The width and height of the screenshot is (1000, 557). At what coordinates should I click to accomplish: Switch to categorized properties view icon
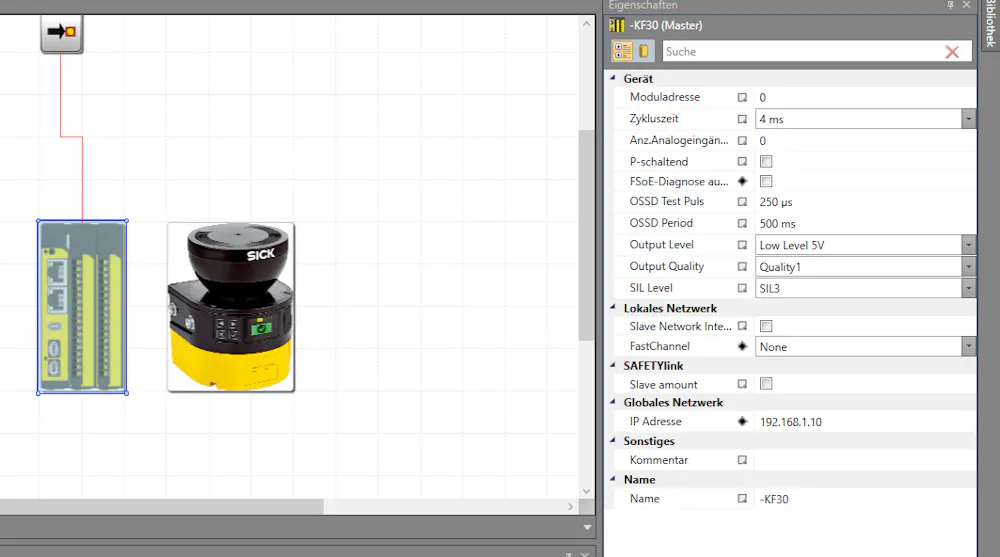[x=622, y=51]
